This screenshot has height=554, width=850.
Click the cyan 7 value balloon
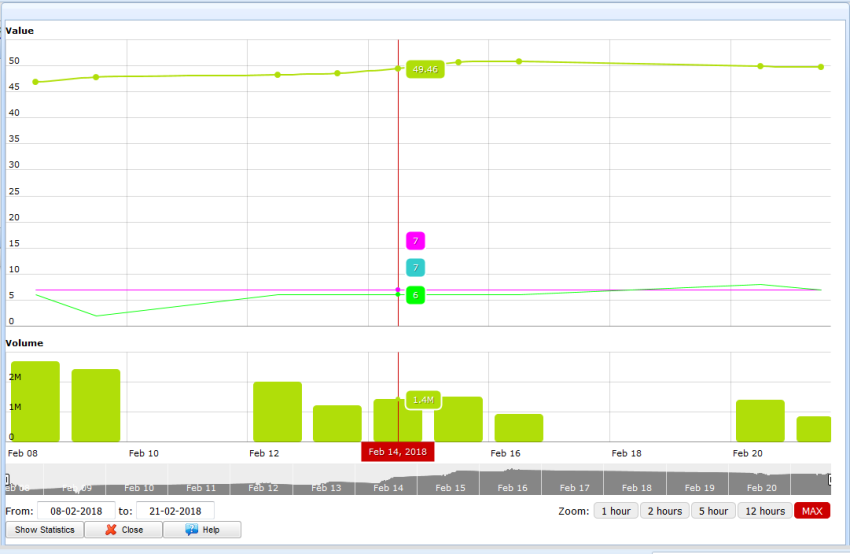[x=416, y=268]
